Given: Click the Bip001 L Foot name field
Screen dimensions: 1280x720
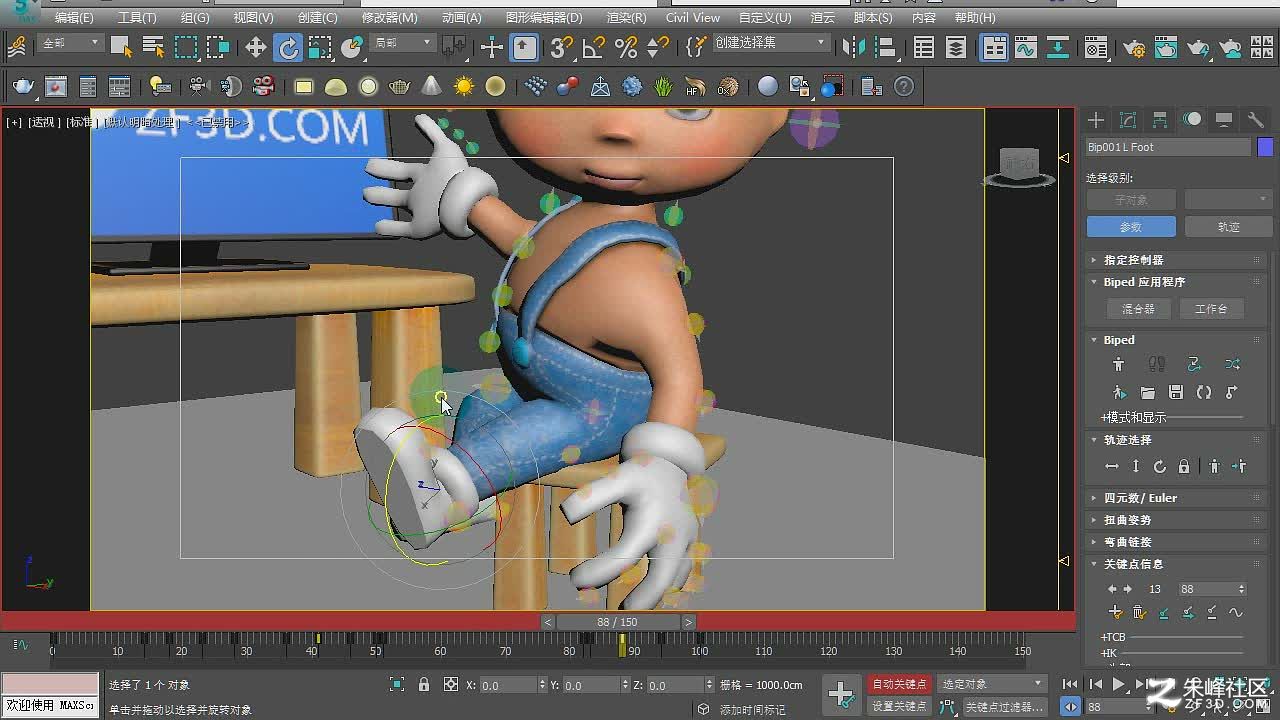Looking at the screenshot, I should (1168, 147).
